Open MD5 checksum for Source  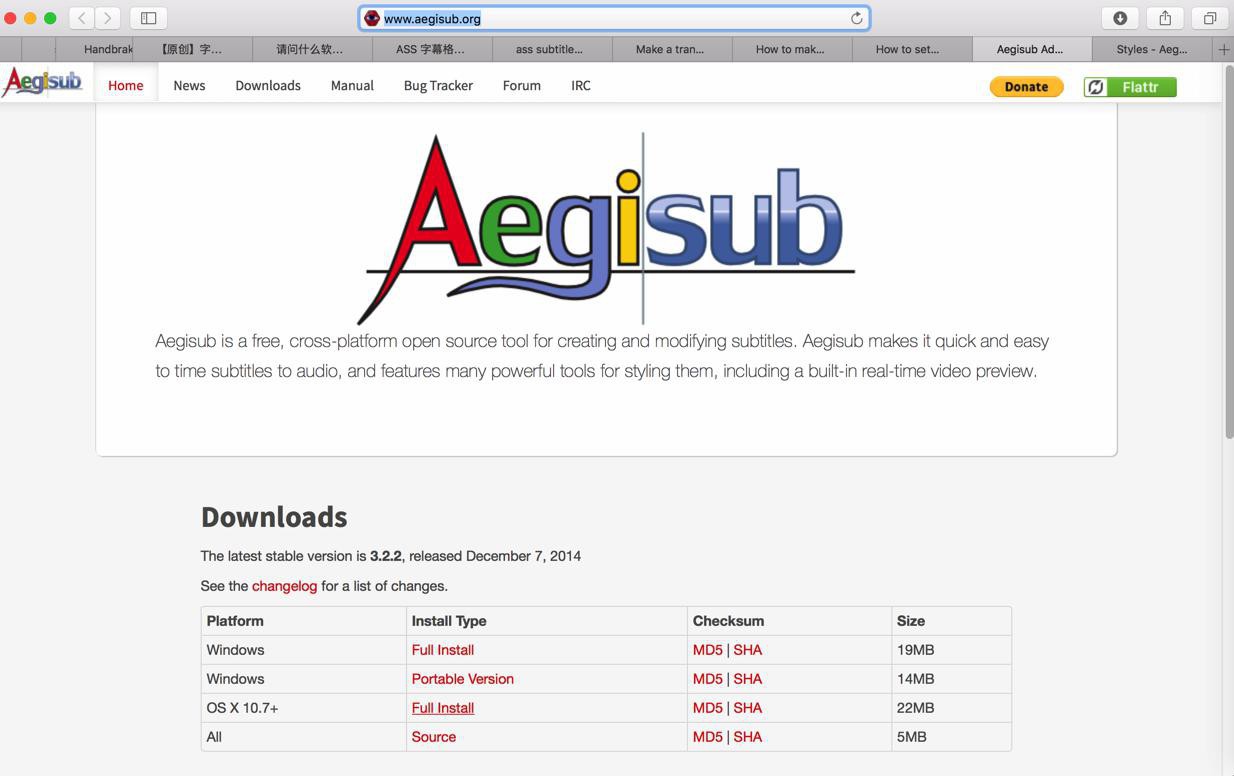point(708,737)
